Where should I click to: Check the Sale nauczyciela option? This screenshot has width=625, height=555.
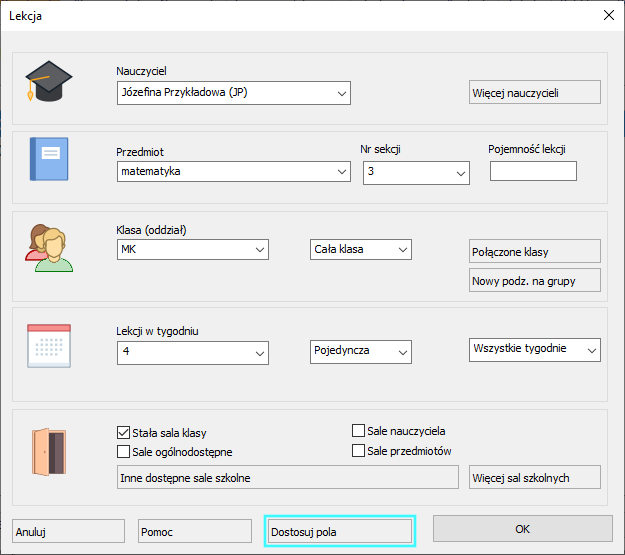(x=359, y=431)
